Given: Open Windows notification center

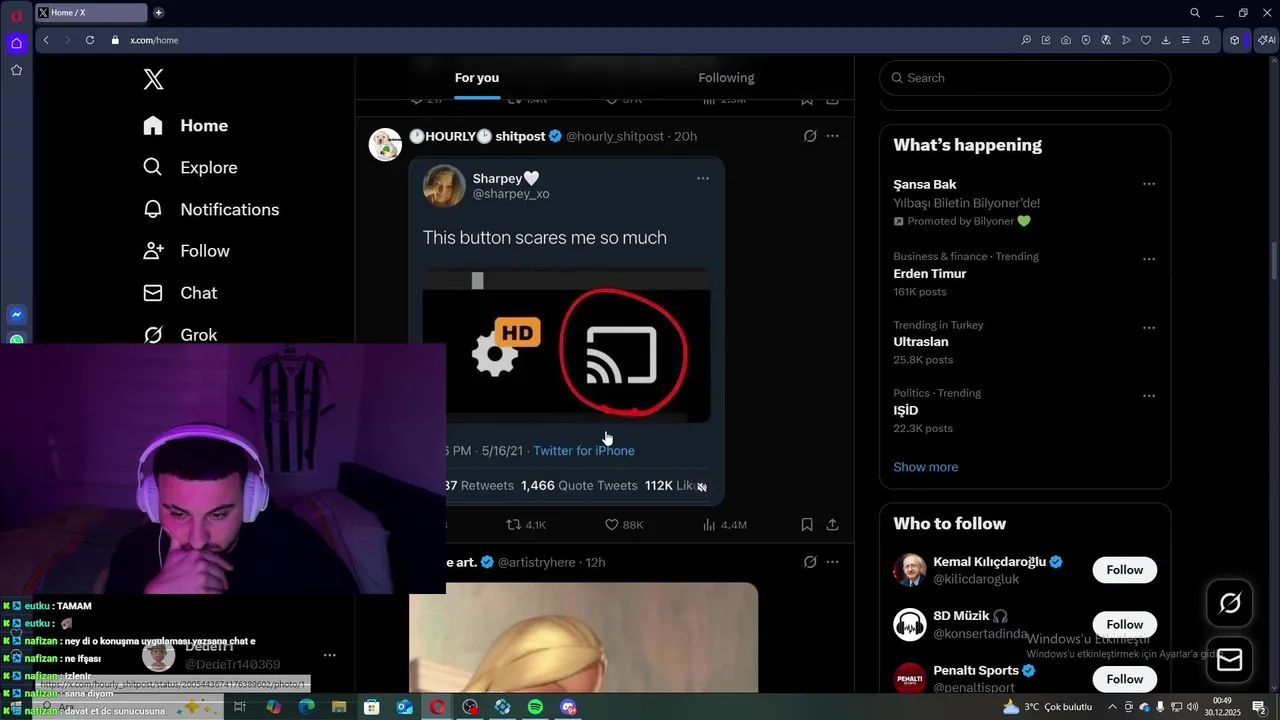Looking at the screenshot, I should click(1259, 707).
